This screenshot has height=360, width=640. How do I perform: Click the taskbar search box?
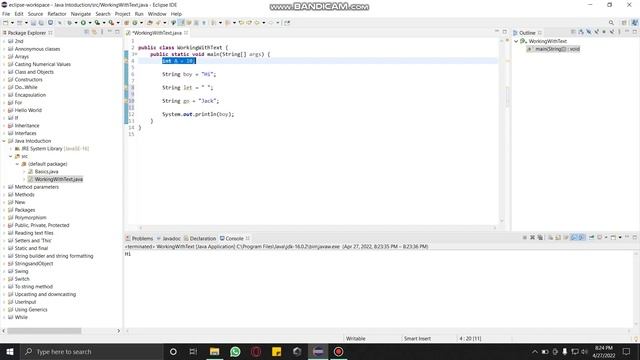click(x=91, y=351)
